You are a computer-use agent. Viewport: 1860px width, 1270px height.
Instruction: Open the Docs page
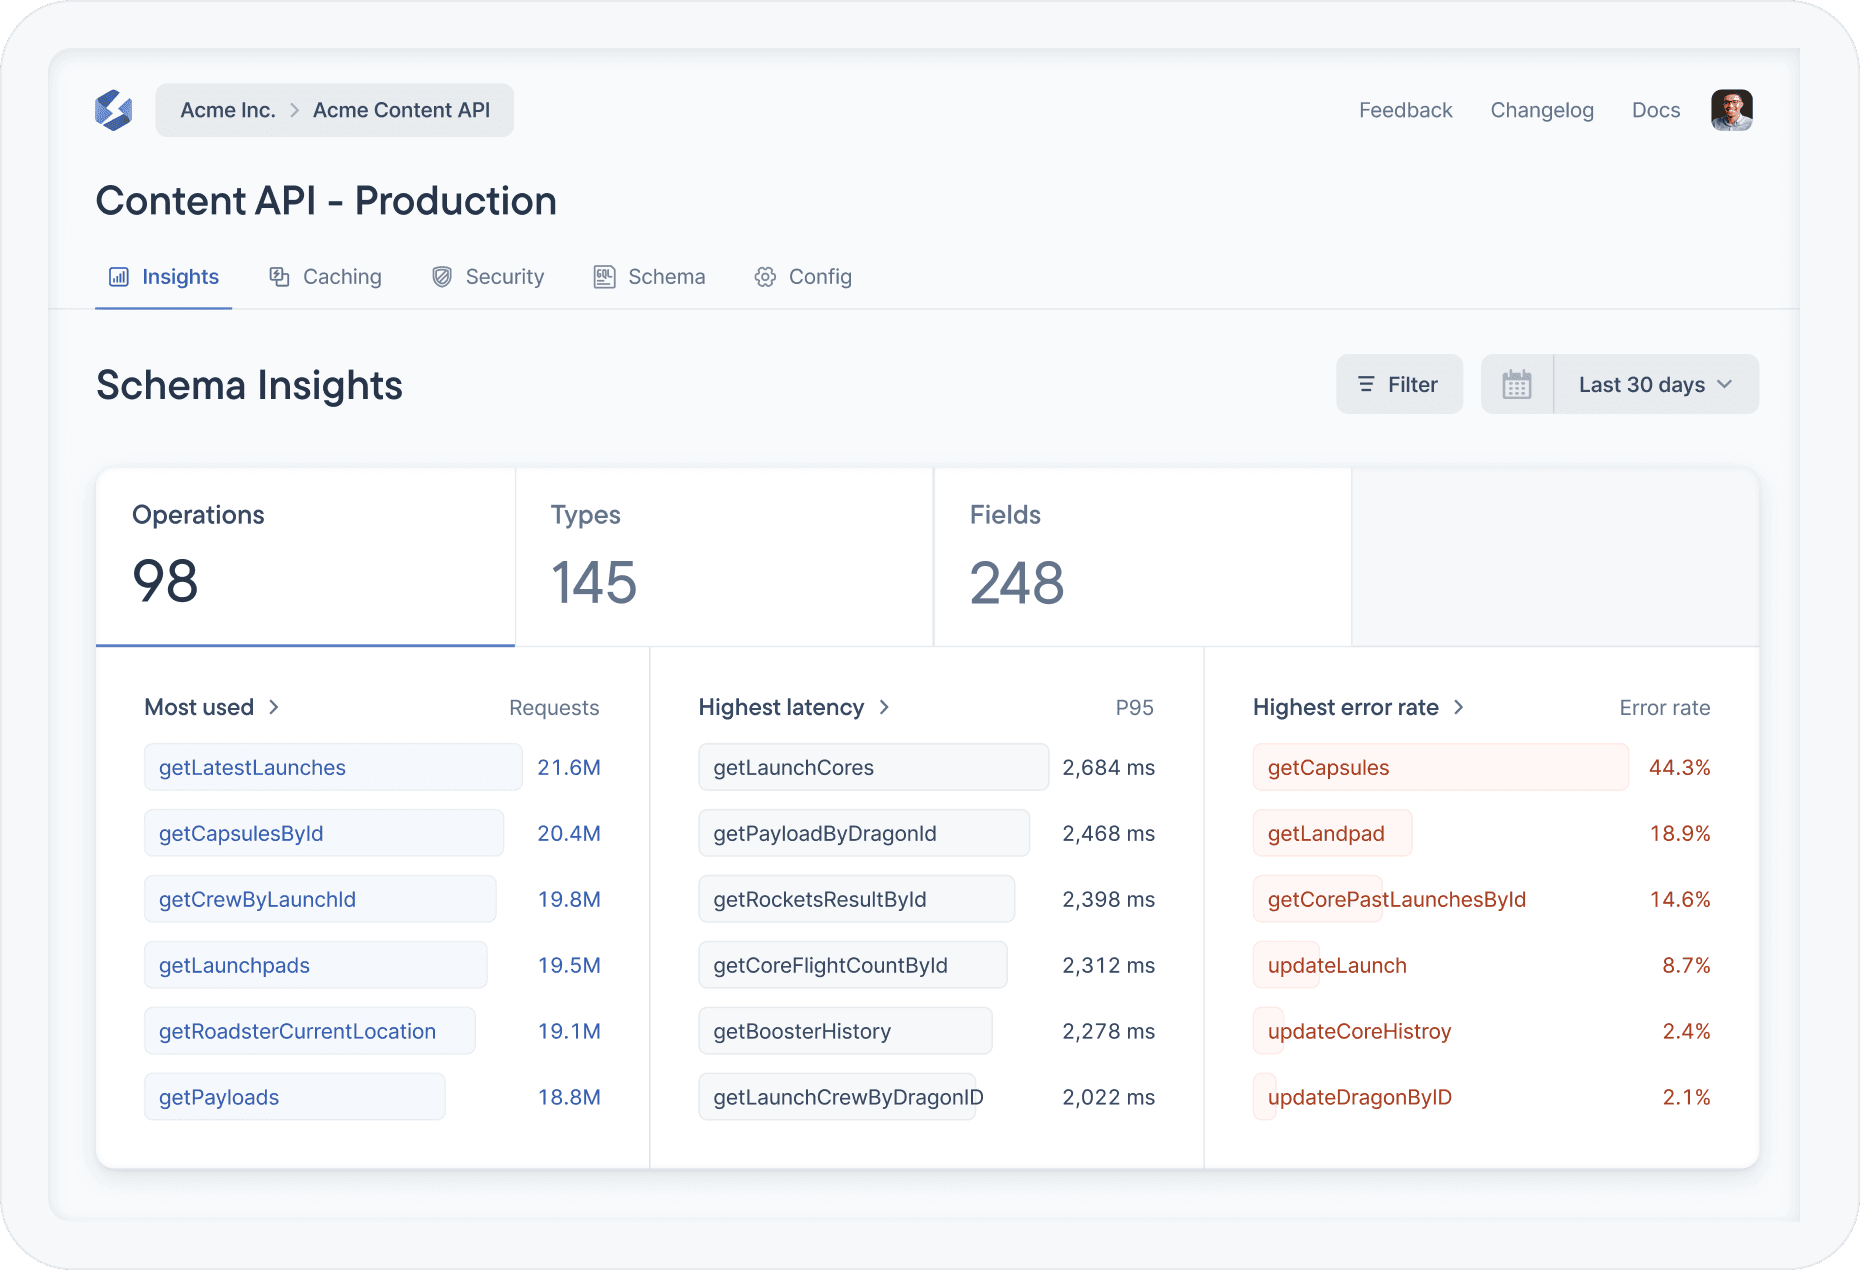click(x=1655, y=110)
